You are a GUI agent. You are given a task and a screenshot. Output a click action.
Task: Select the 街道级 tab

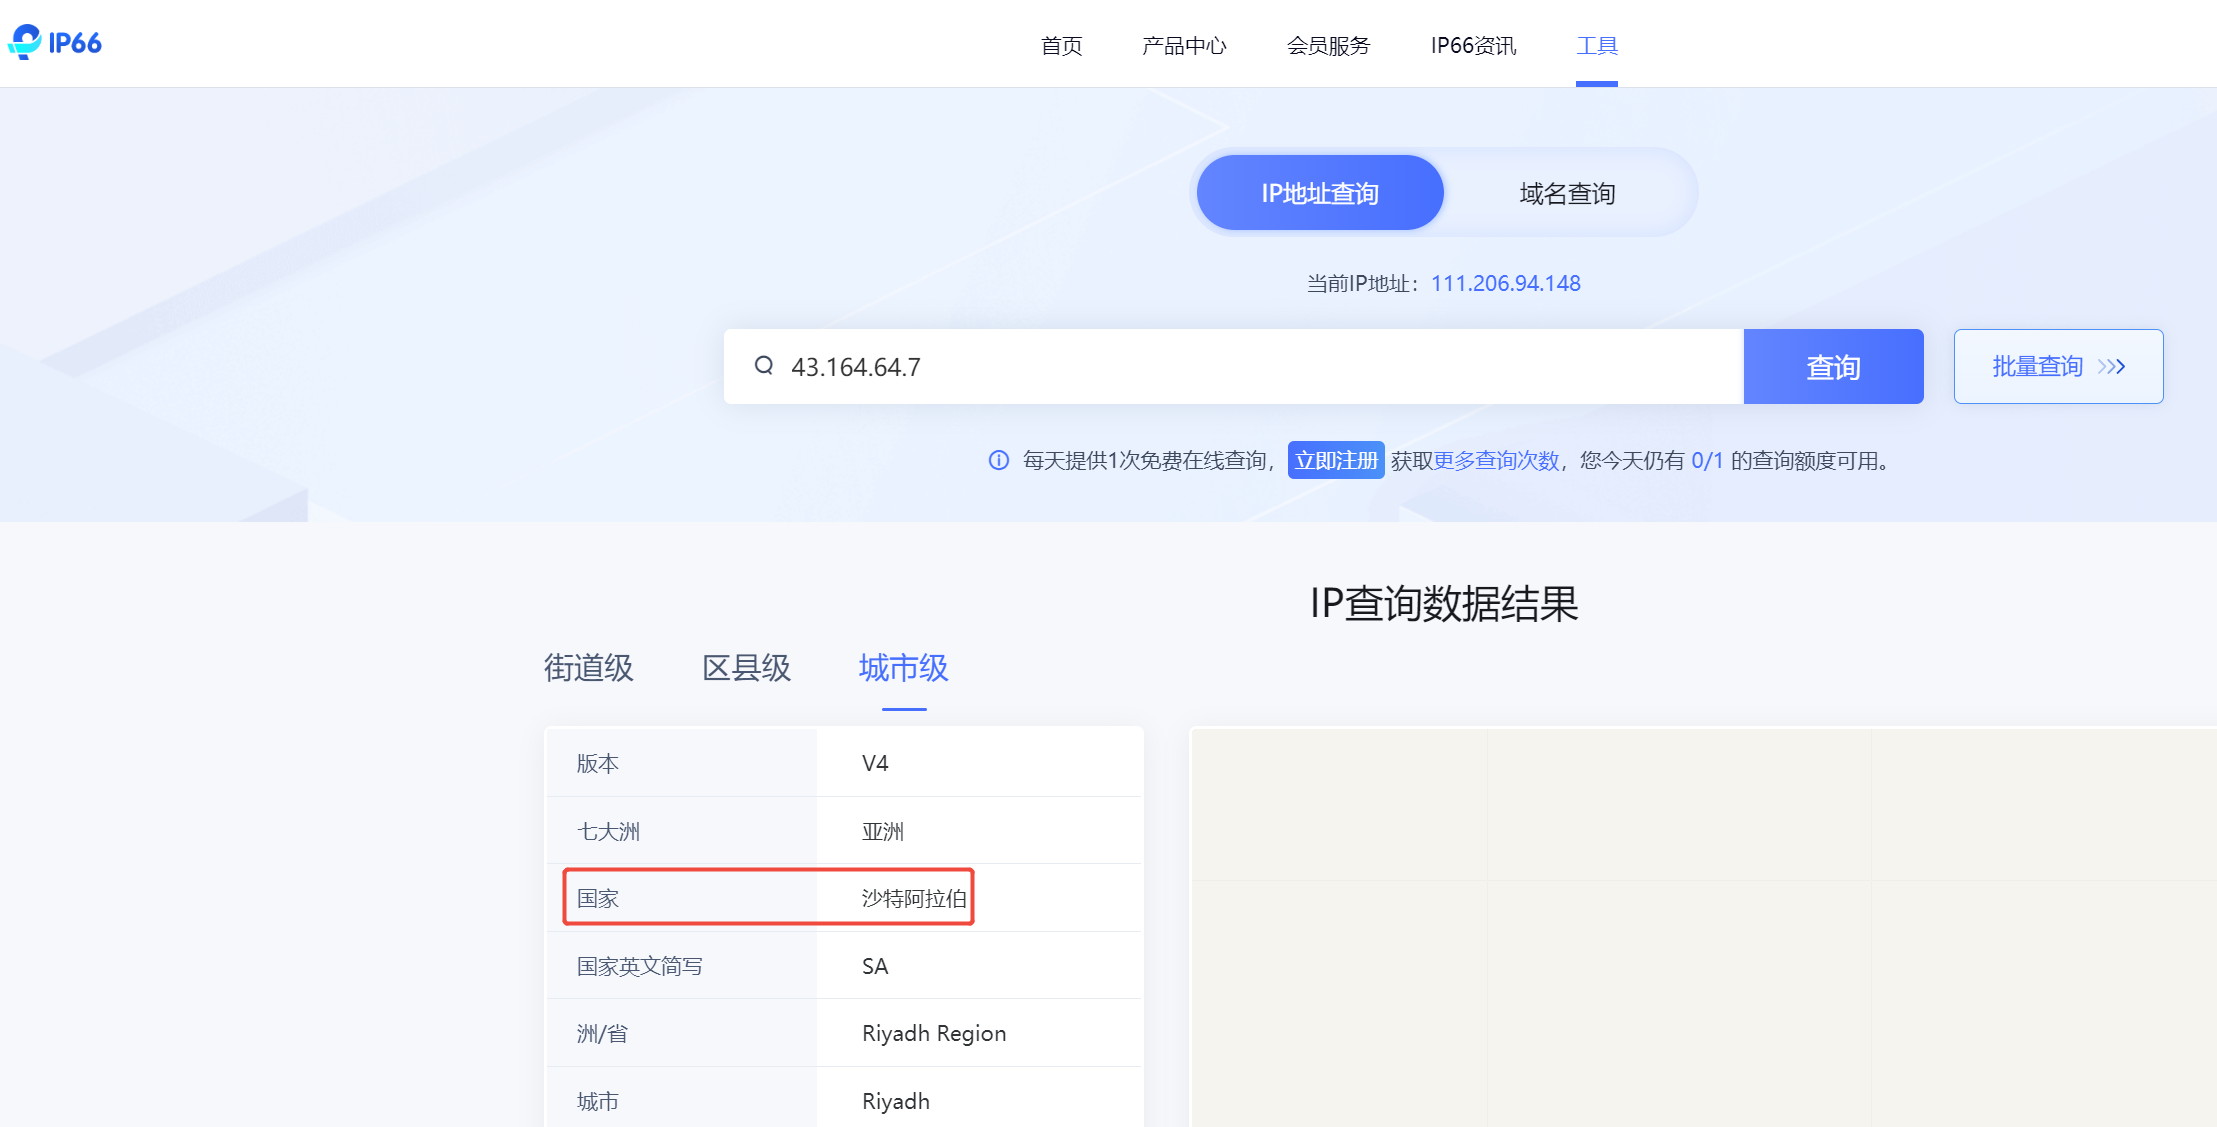[x=588, y=668]
